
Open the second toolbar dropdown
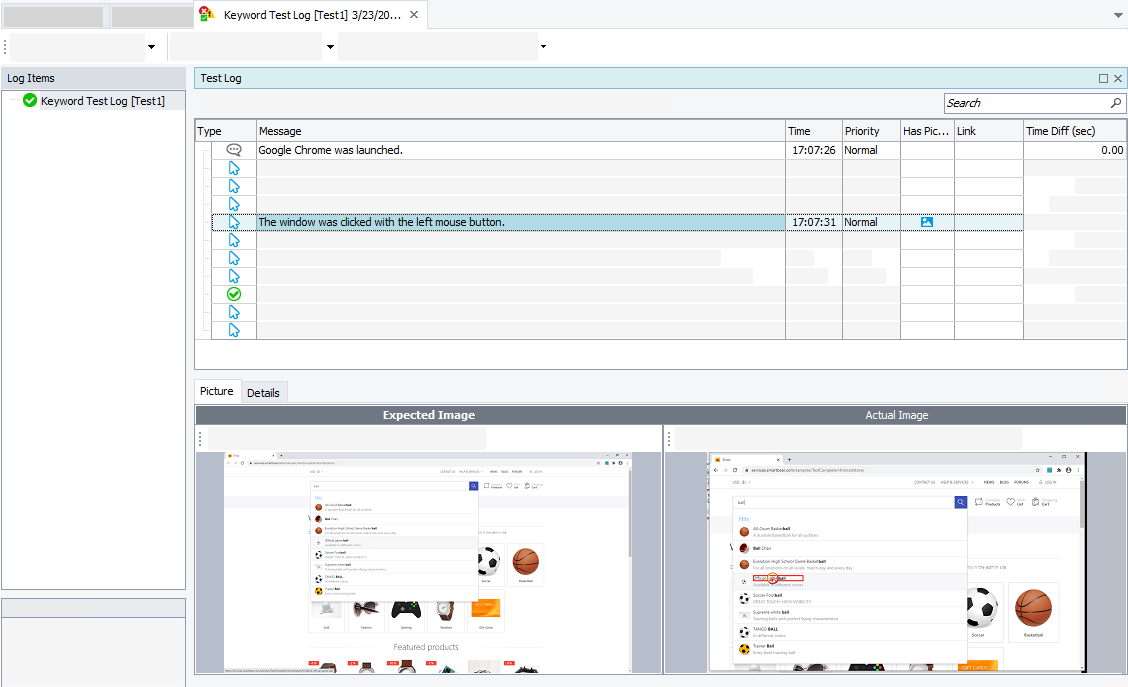[x=330, y=46]
